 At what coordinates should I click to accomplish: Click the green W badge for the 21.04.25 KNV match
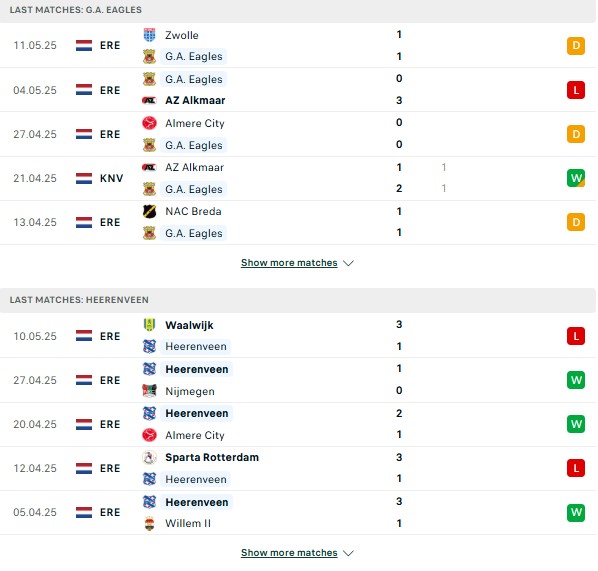575,178
